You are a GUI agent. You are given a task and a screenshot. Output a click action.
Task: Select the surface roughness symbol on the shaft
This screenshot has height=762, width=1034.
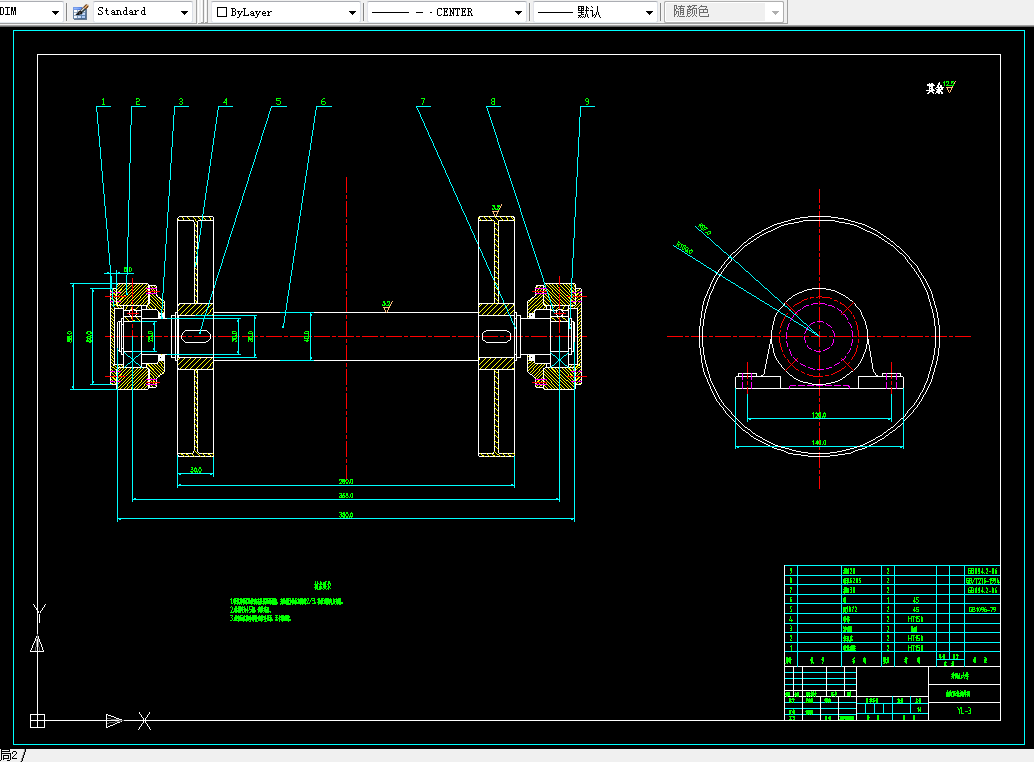click(x=387, y=306)
